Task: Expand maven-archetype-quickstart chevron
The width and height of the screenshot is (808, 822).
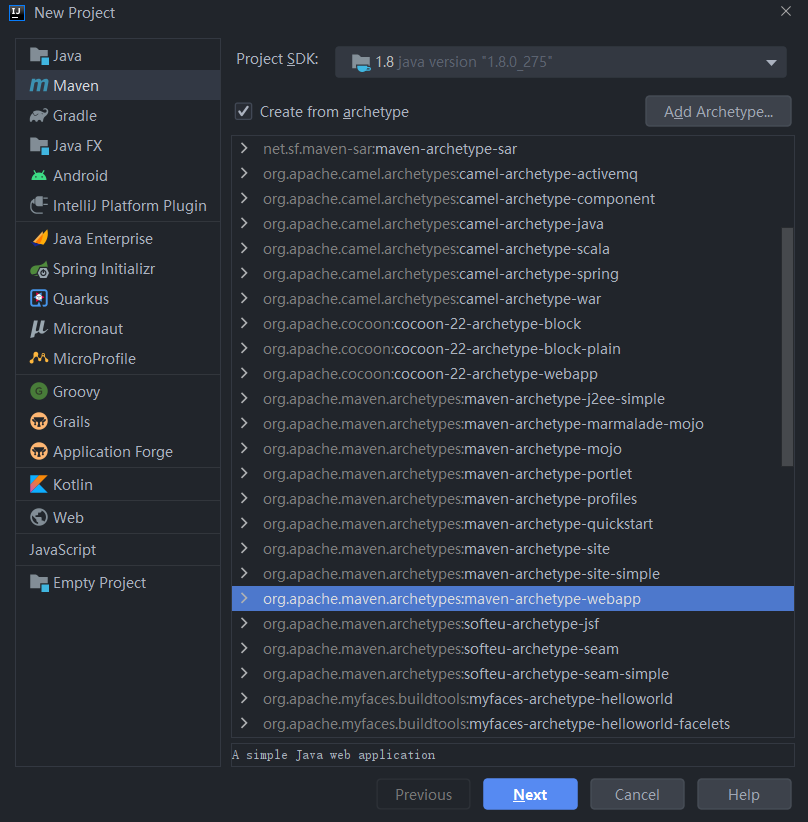Action: [x=244, y=523]
